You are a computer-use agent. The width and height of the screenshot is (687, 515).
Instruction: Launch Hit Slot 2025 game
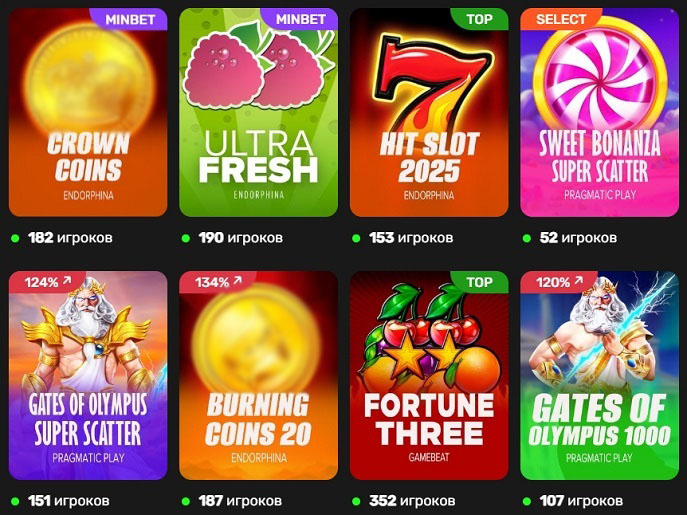pyautogui.click(x=429, y=112)
